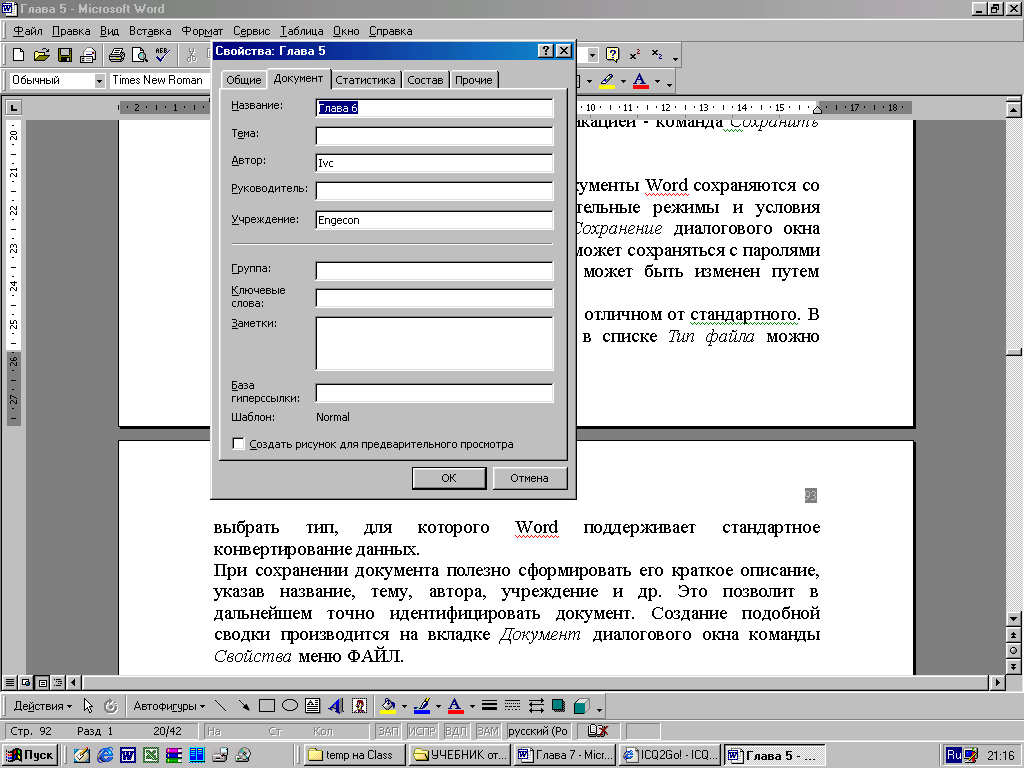Click the Автор input field
Viewport: 1024px width, 768px height.
[434, 163]
